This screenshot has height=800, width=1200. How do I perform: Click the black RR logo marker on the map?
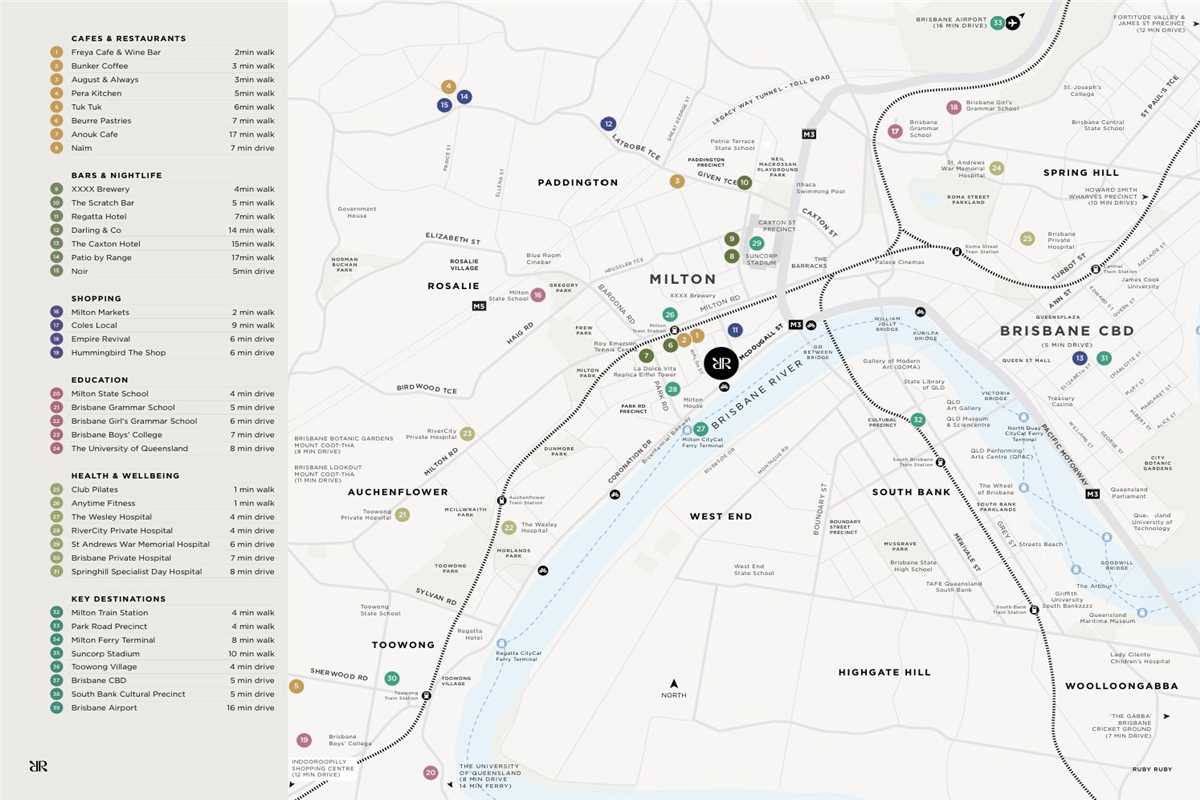pyautogui.click(x=721, y=363)
